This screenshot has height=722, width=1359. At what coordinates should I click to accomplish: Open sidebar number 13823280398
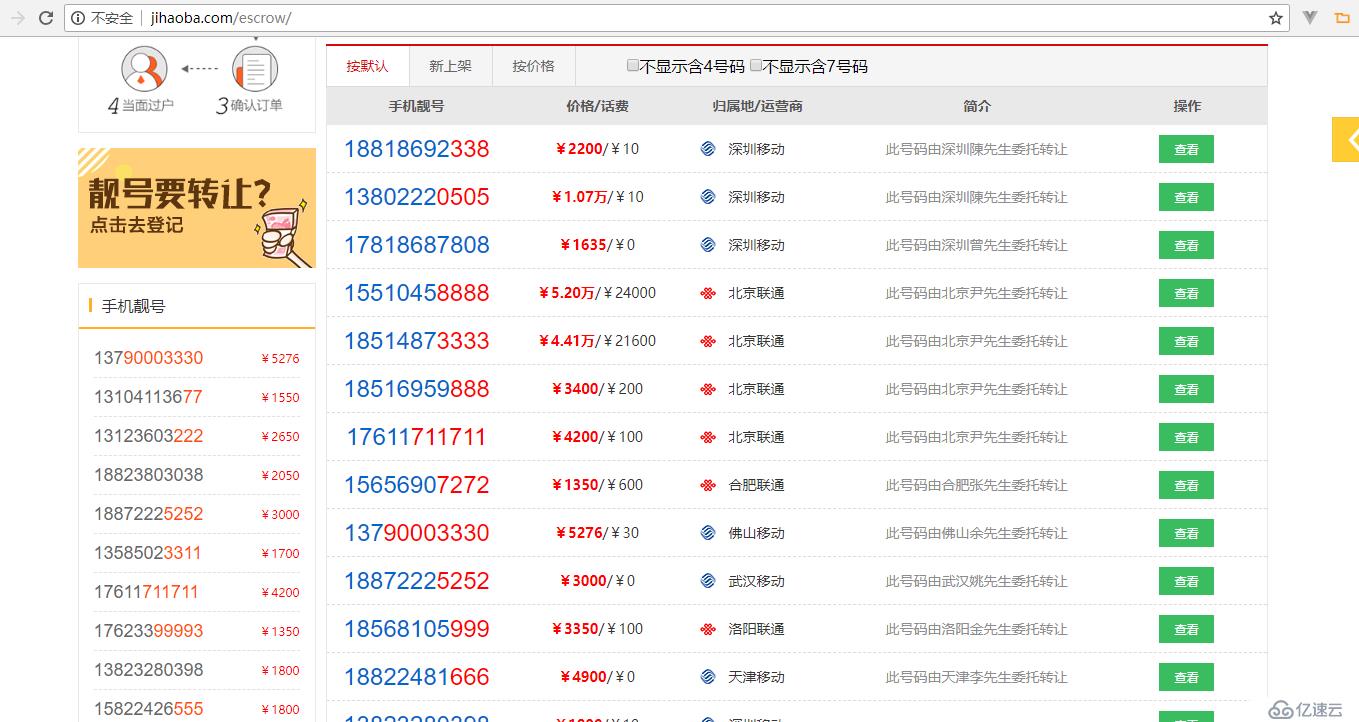pyautogui.click(x=148, y=670)
